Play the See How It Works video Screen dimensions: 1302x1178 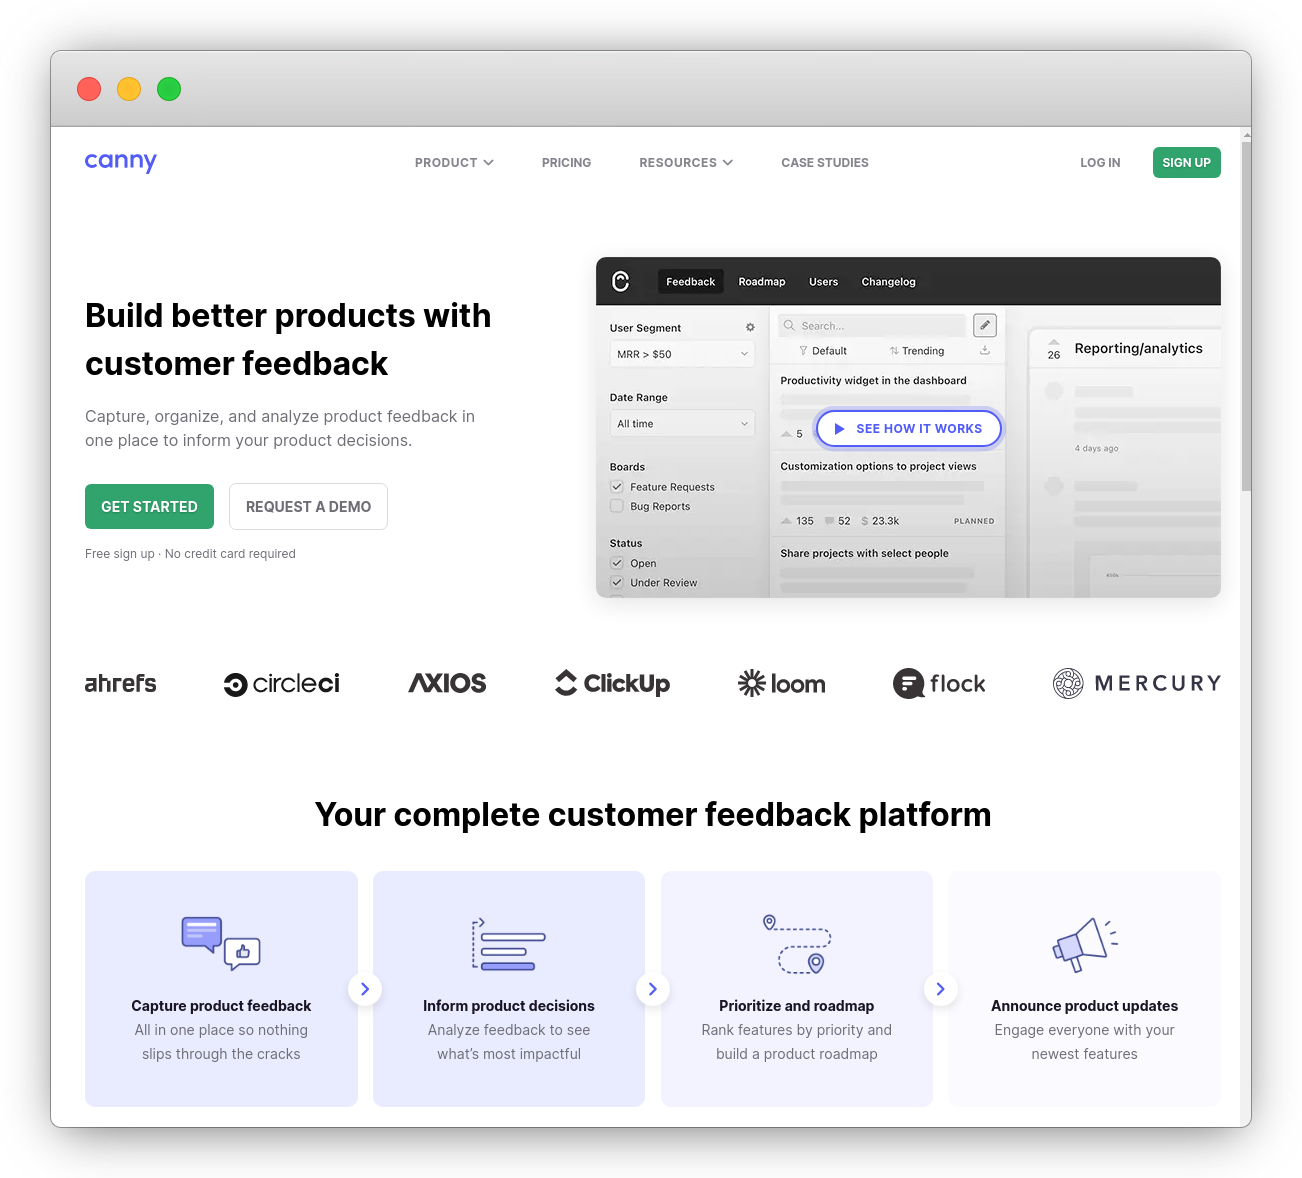tap(908, 428)
